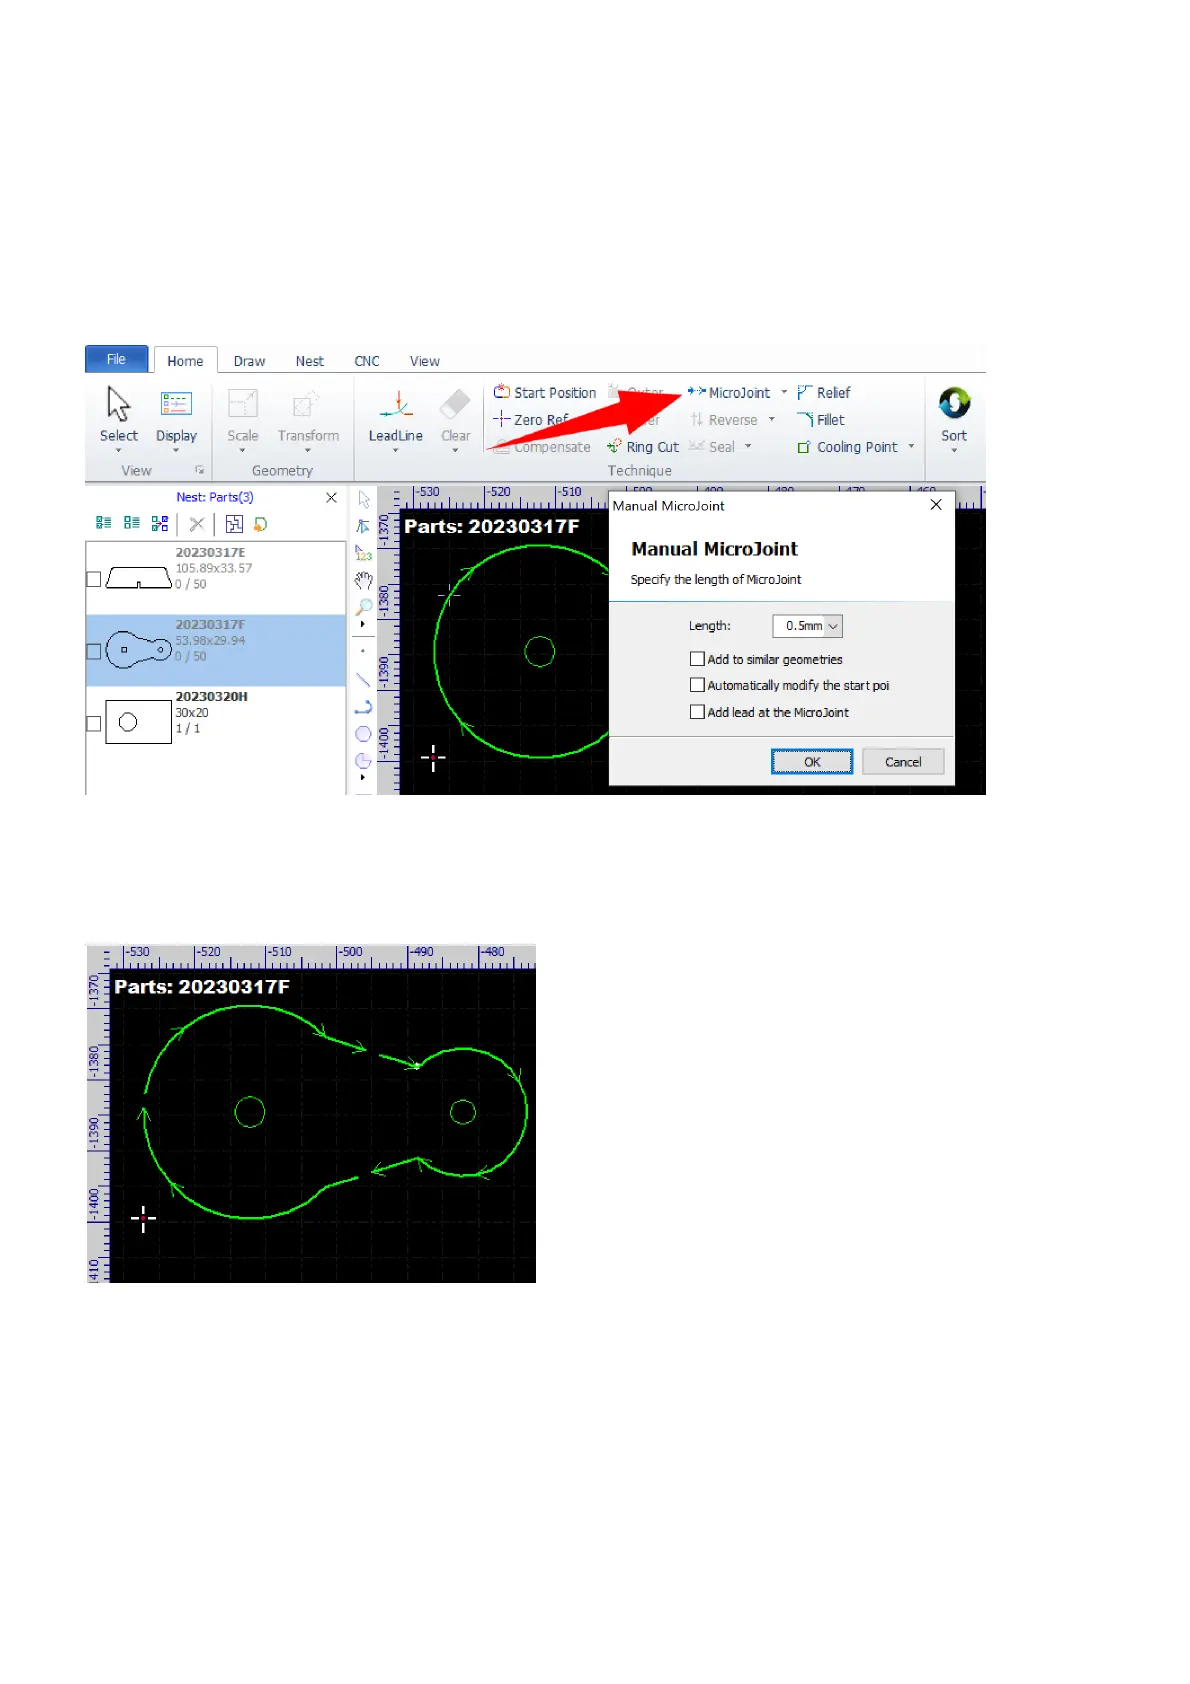
Task: Click the Sort icon
Action: pyautogui.click(x=954, y=403)
